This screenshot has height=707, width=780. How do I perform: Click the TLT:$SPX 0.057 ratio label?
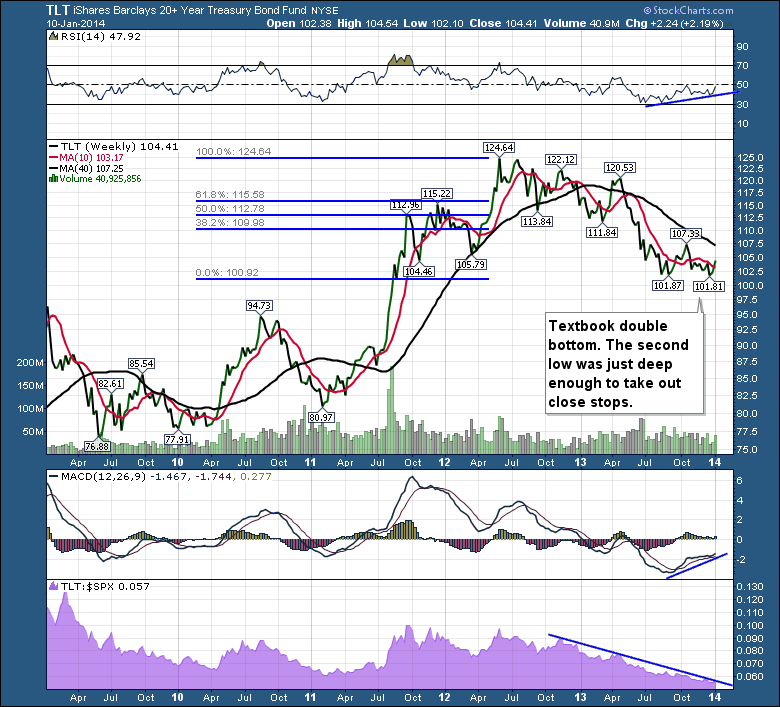(105, 587)
